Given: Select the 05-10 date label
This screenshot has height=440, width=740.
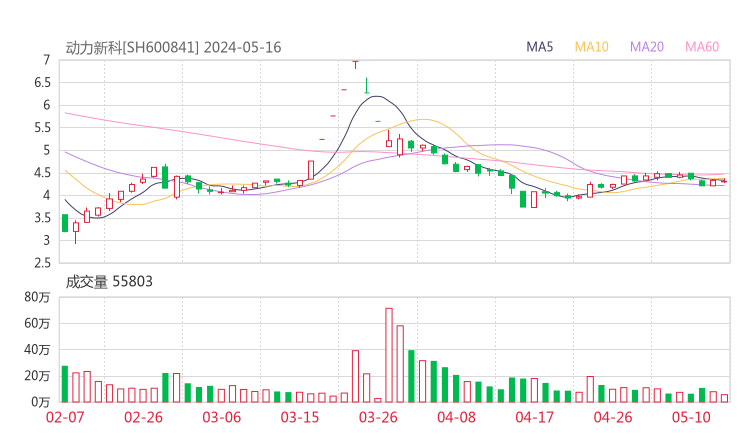Looking at the screenshot, I should pyautogui.click(x=691, y=417).
